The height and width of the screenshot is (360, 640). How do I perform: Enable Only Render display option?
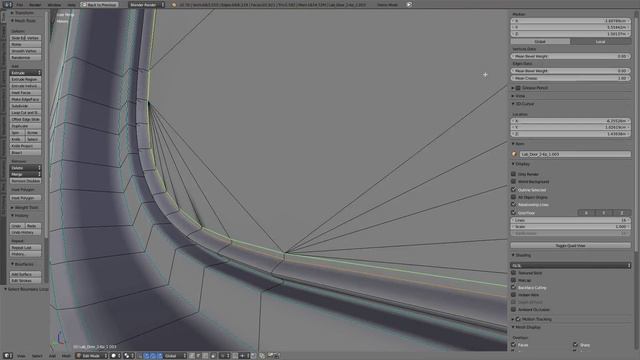click(513, 174)
